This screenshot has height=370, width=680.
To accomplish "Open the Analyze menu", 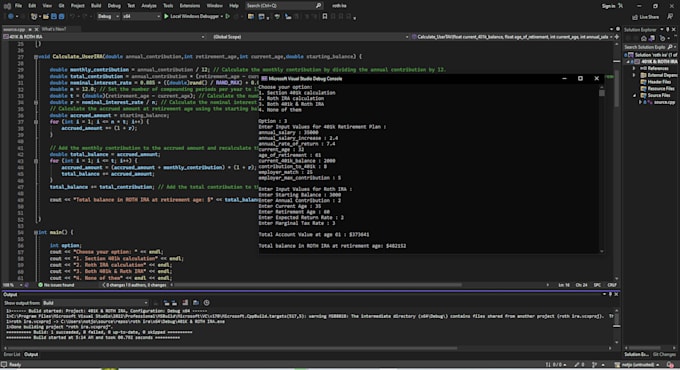I will click(x=149, y=6).
